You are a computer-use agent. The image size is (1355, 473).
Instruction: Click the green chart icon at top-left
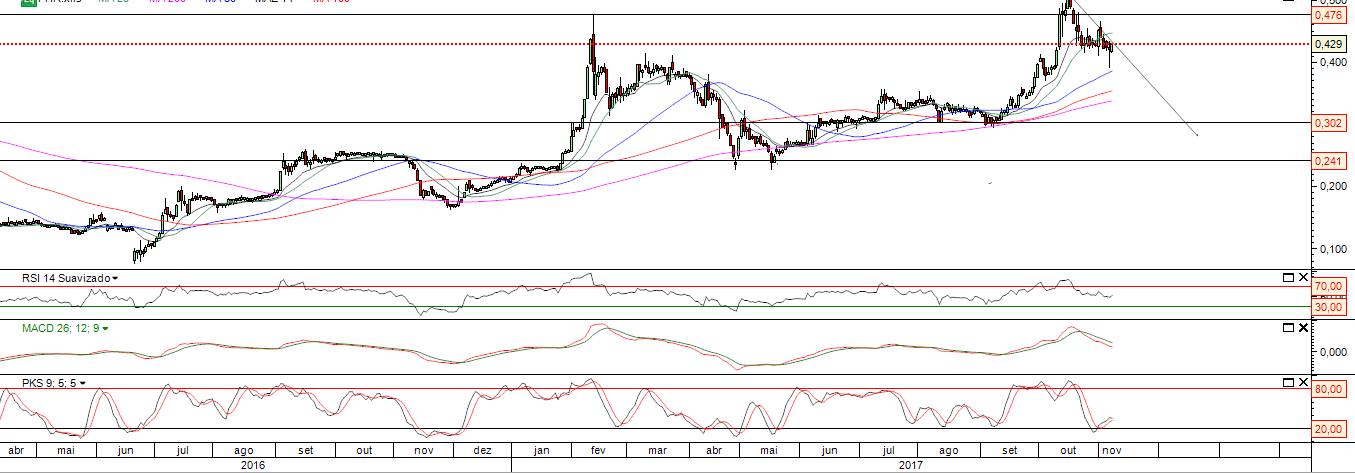[x=30, y=3]
